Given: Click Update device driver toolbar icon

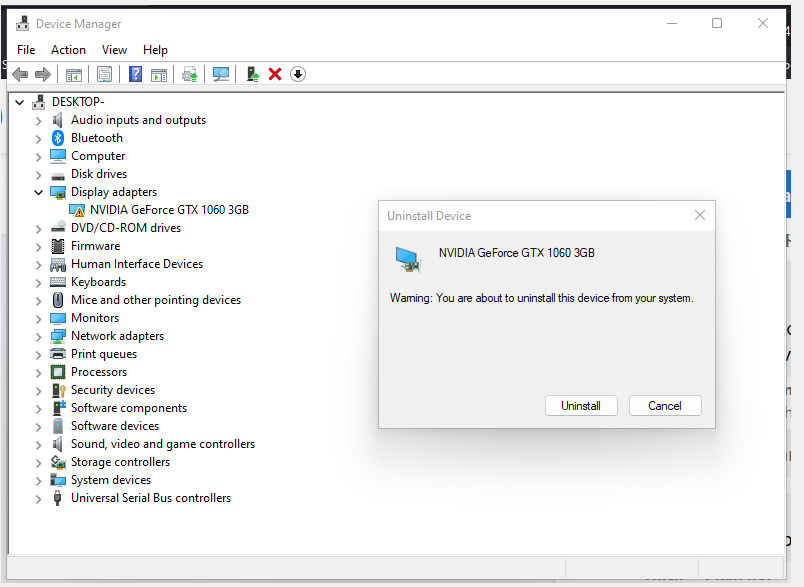Looking at the screenshot, I should 190,74.
